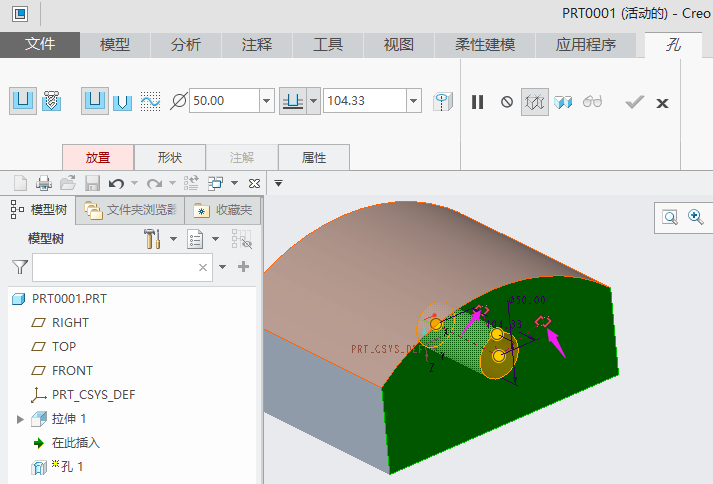
Task: Click the close window icon in quick toolbar
Action: tap(255, 183)
